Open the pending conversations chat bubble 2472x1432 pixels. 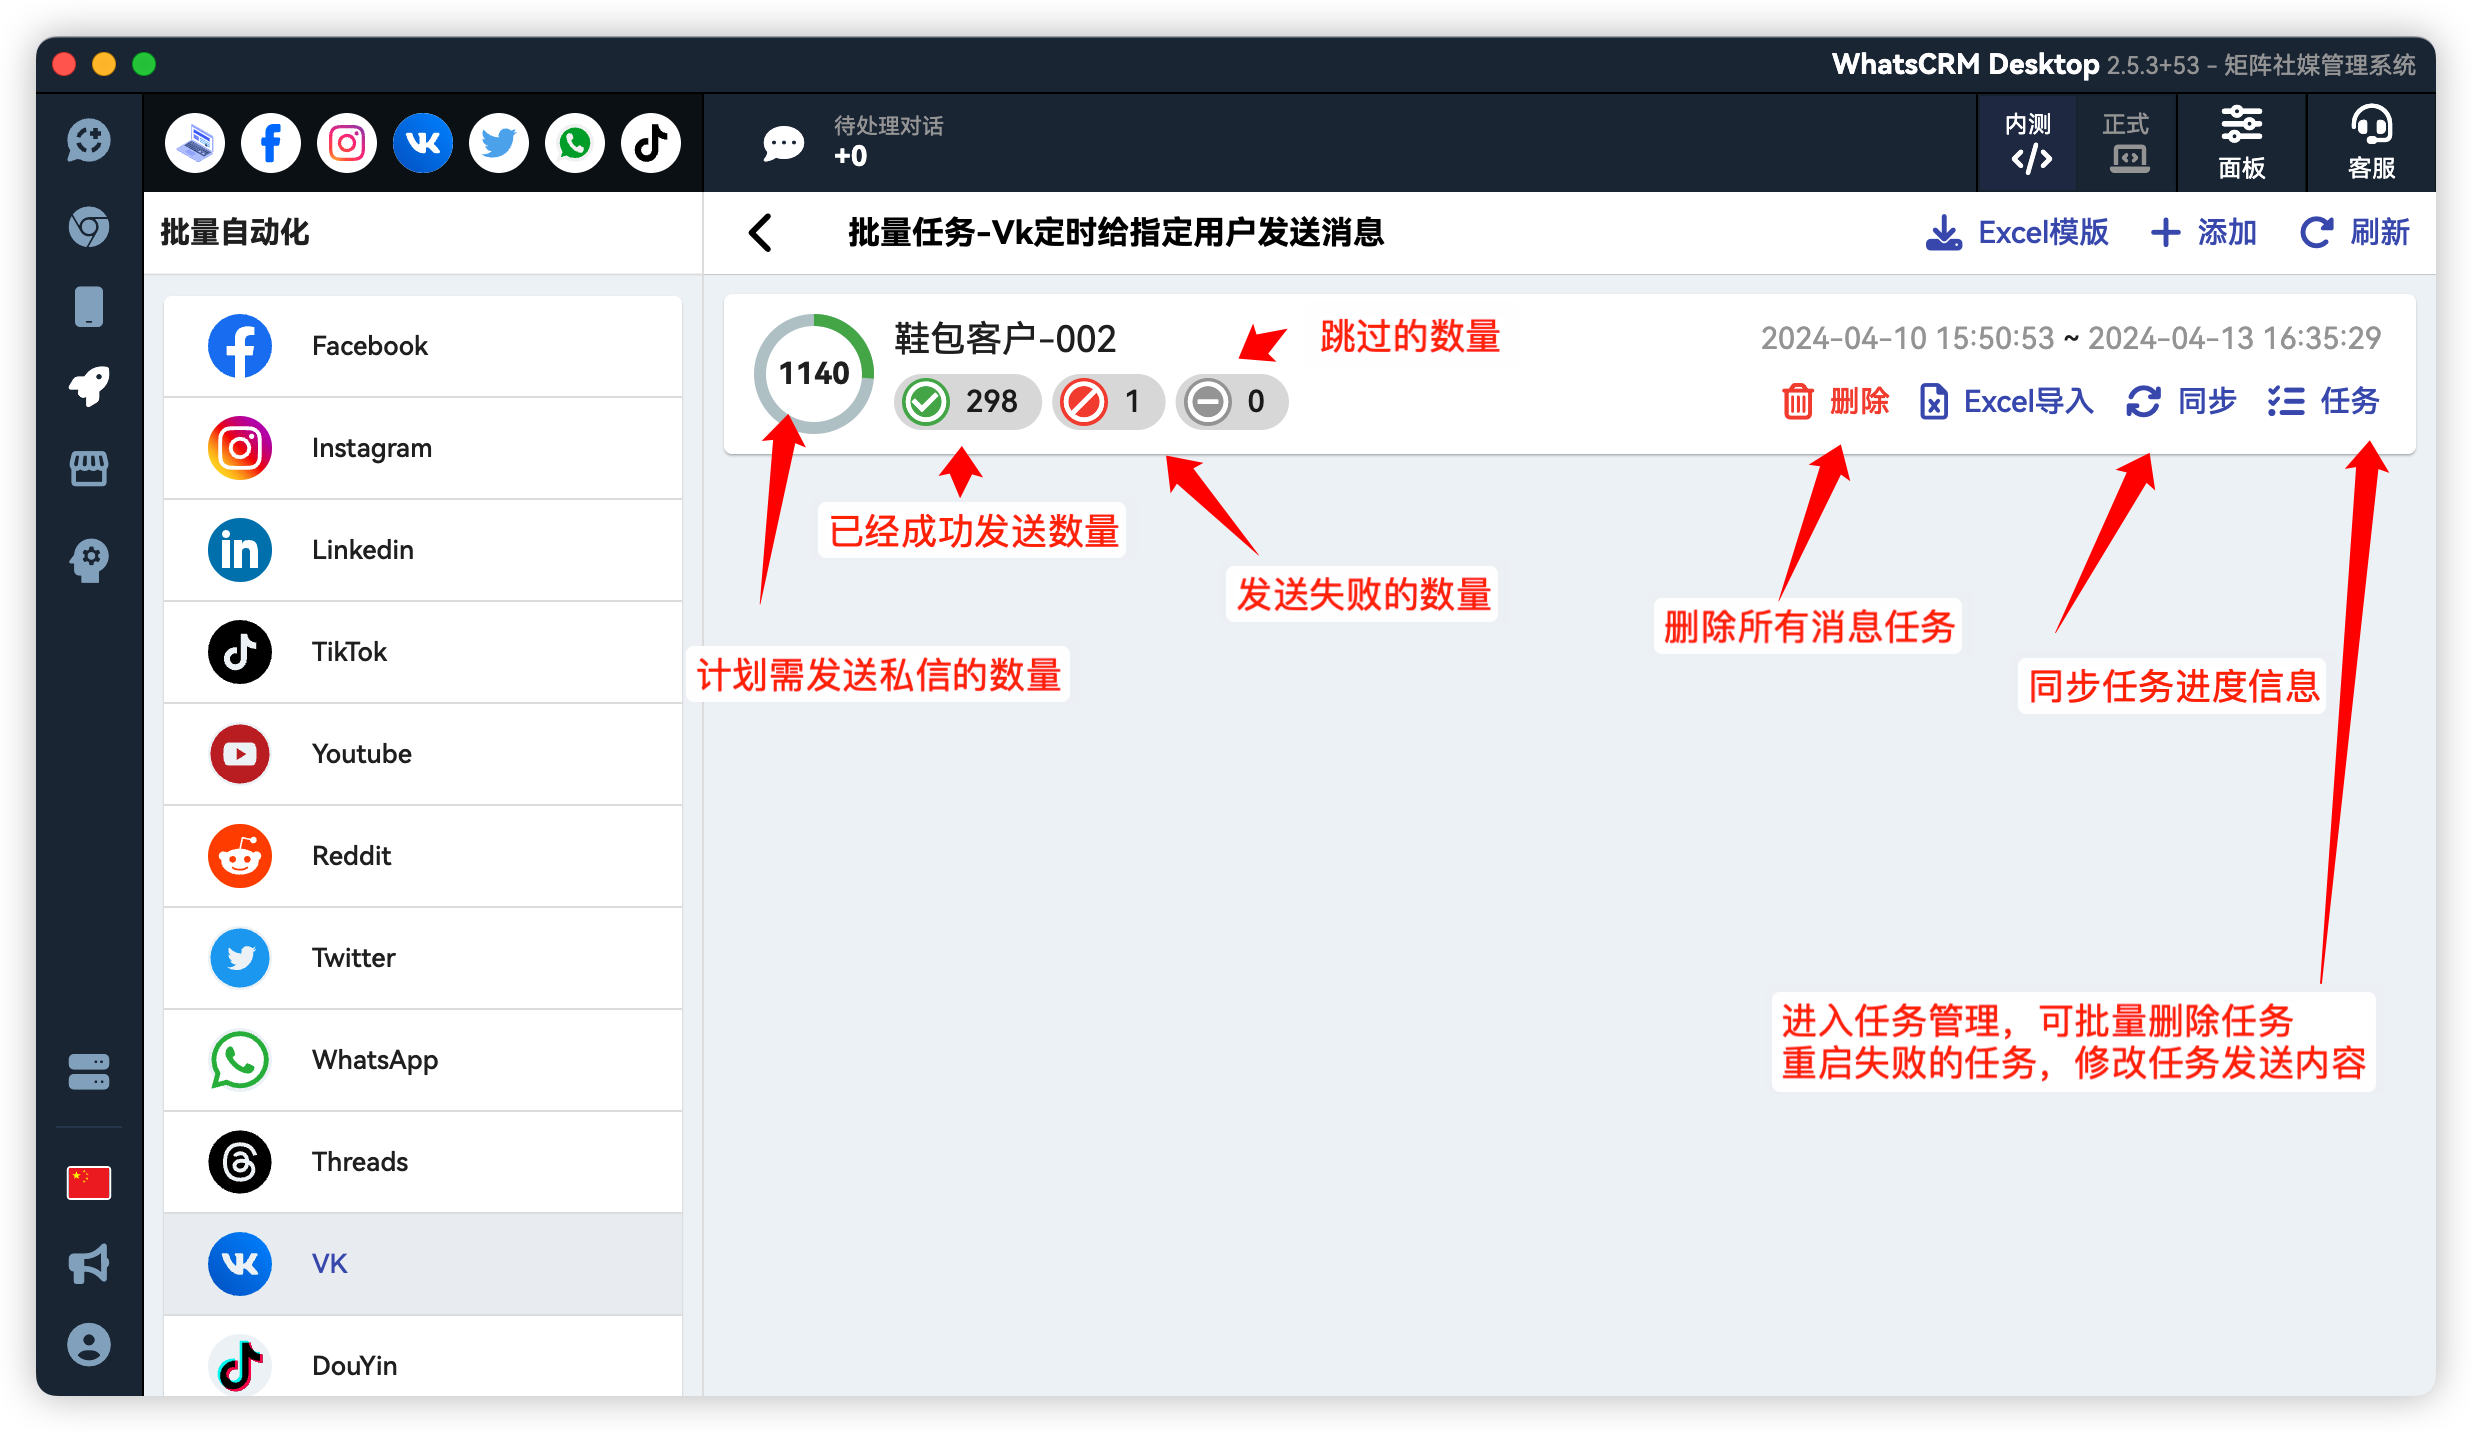784,142
